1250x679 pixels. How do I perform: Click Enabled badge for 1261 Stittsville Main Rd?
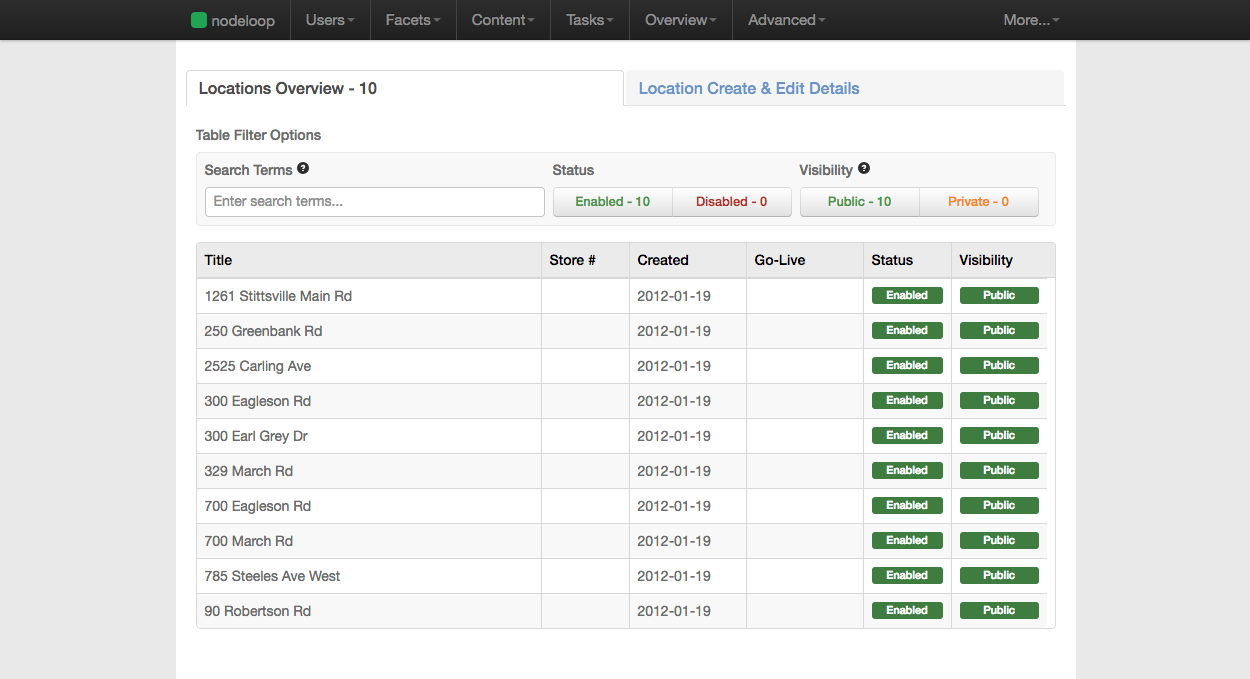[x=907, y=296]
